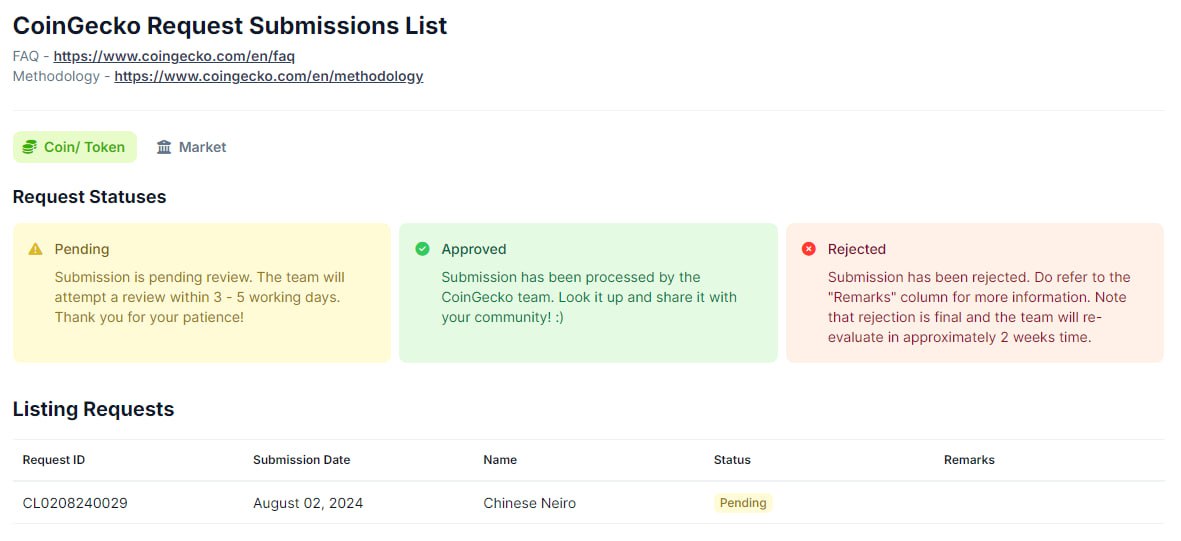The width and height of the screenshot is (1181, 541).
Task: Open the CoinGecko FAQ link
Action: pos(174,57)
